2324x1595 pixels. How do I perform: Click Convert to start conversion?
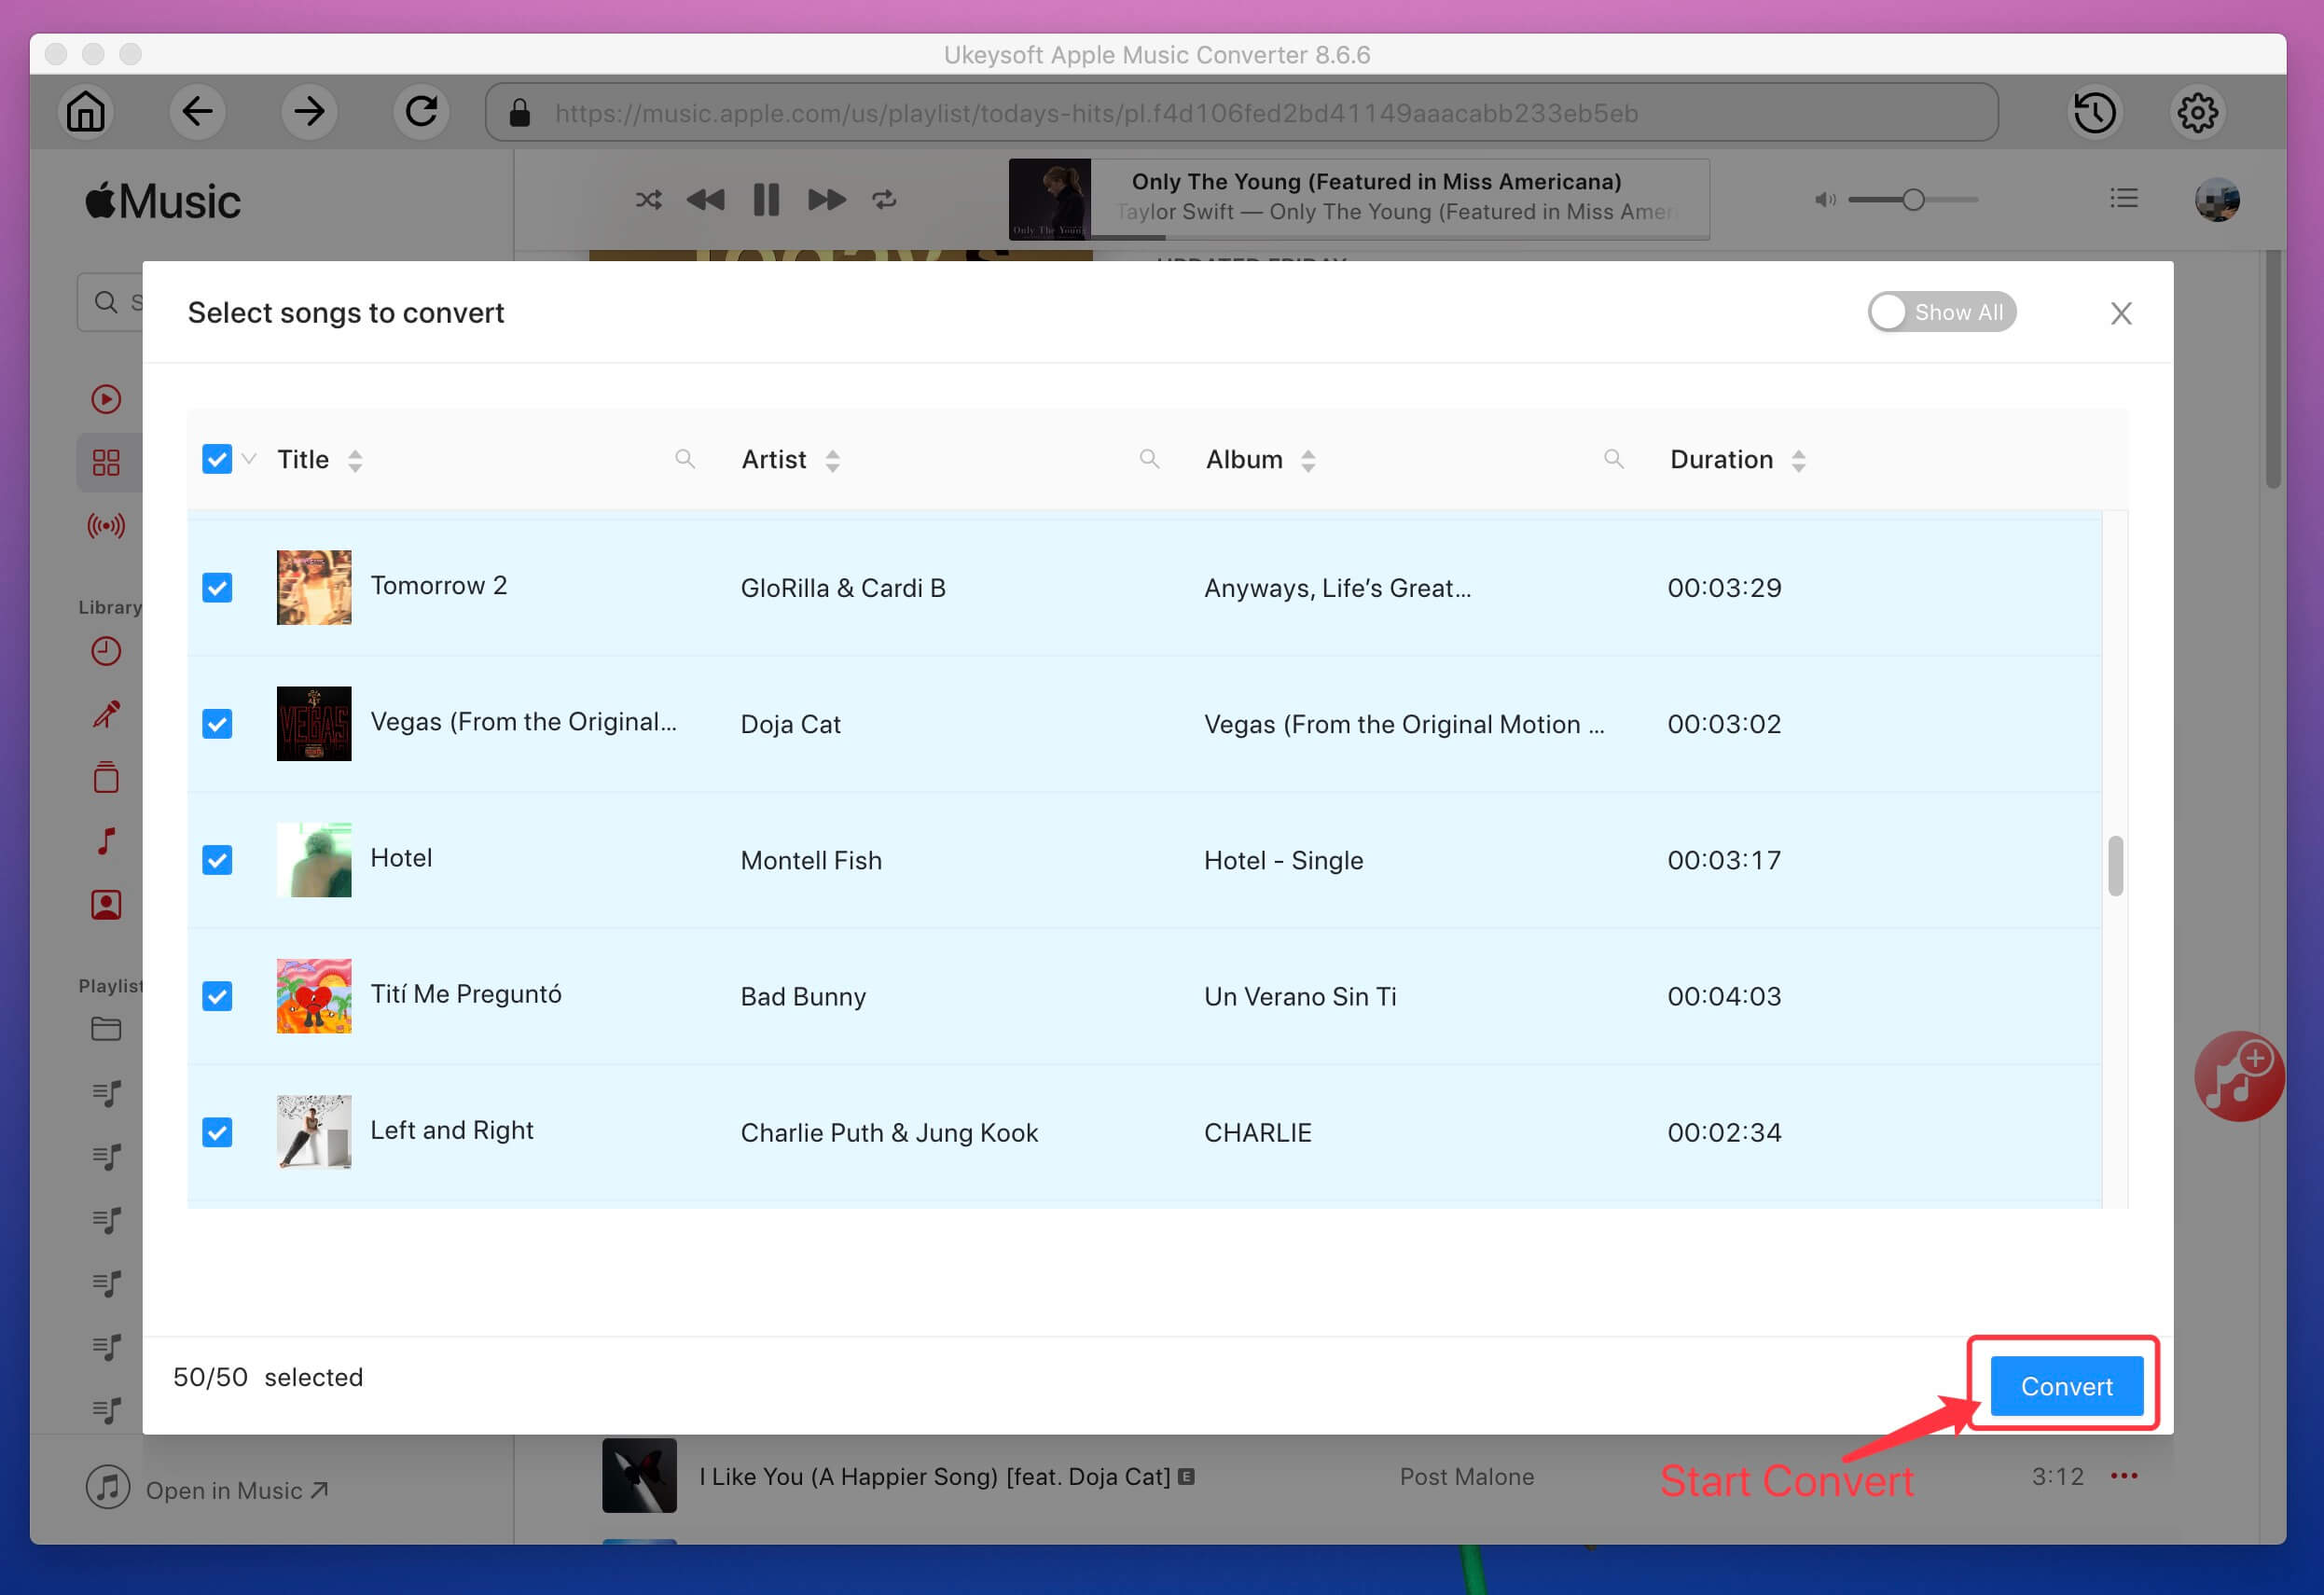[2067, 1387]
